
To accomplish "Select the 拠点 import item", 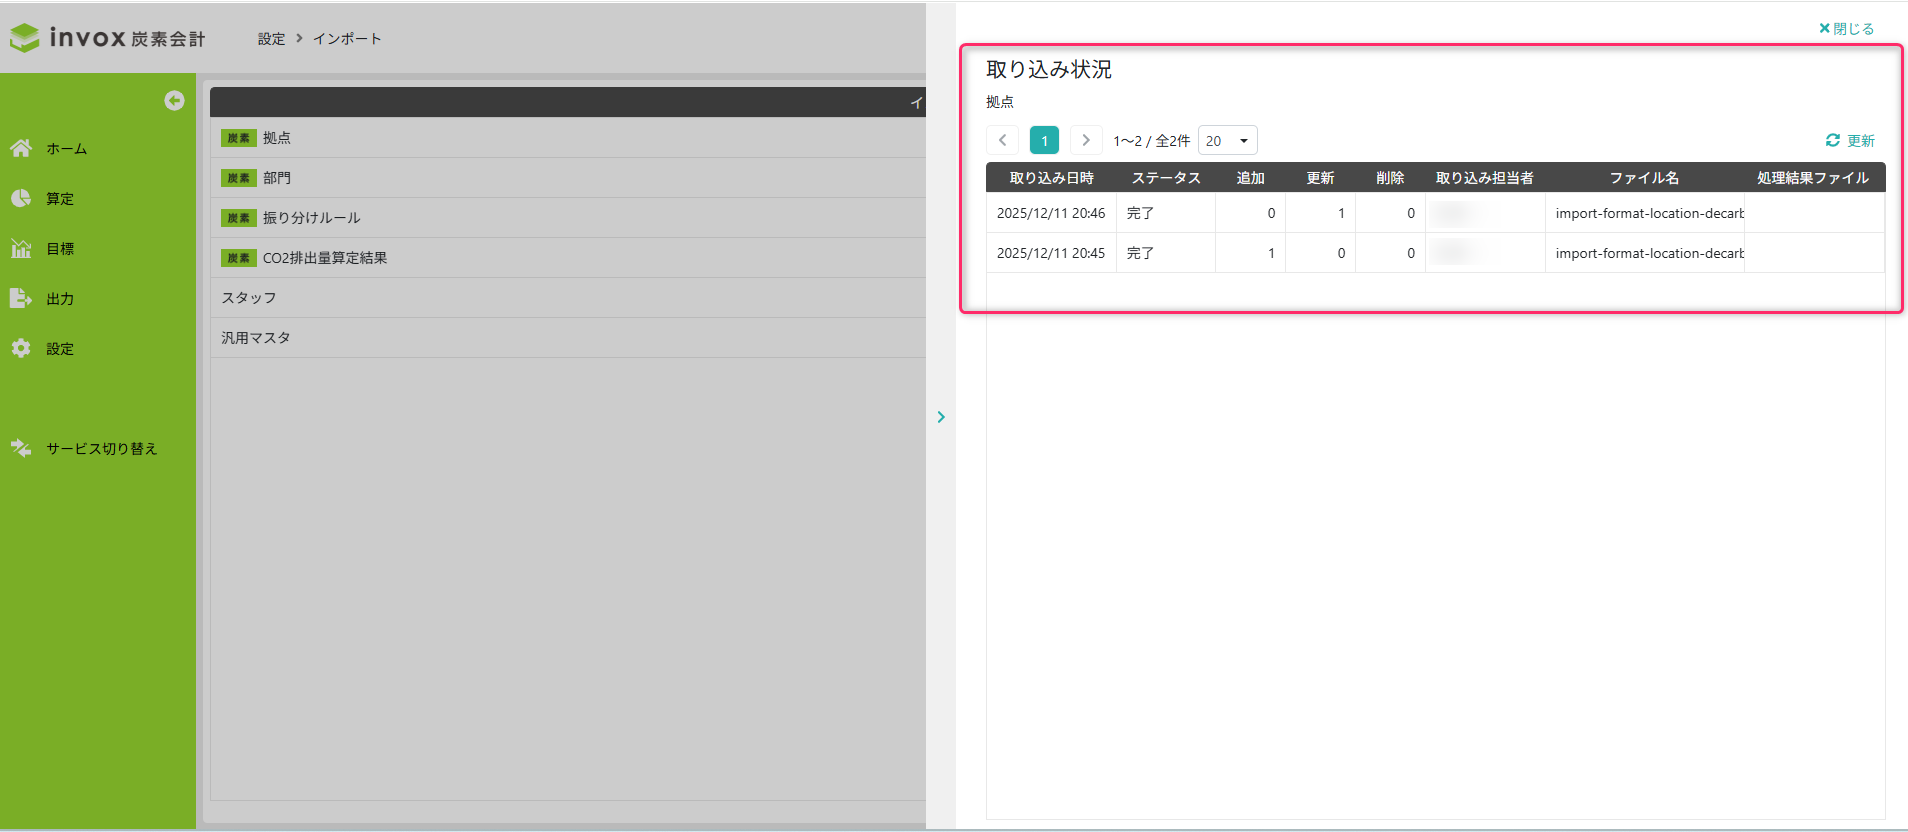I will tap(277, 138).
